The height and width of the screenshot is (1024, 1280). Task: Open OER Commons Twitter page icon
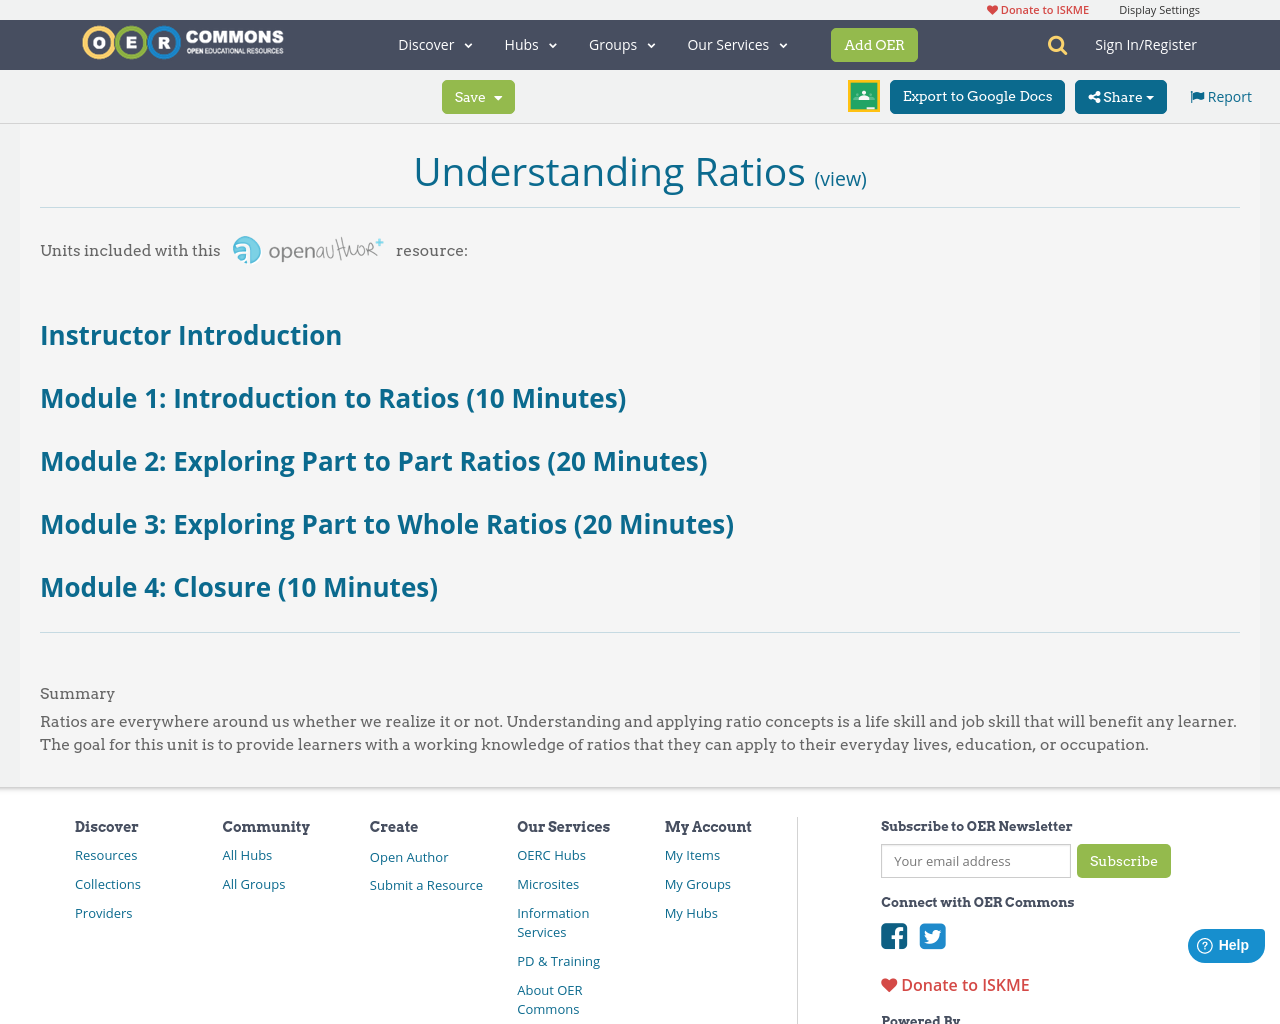coord(931,936)
